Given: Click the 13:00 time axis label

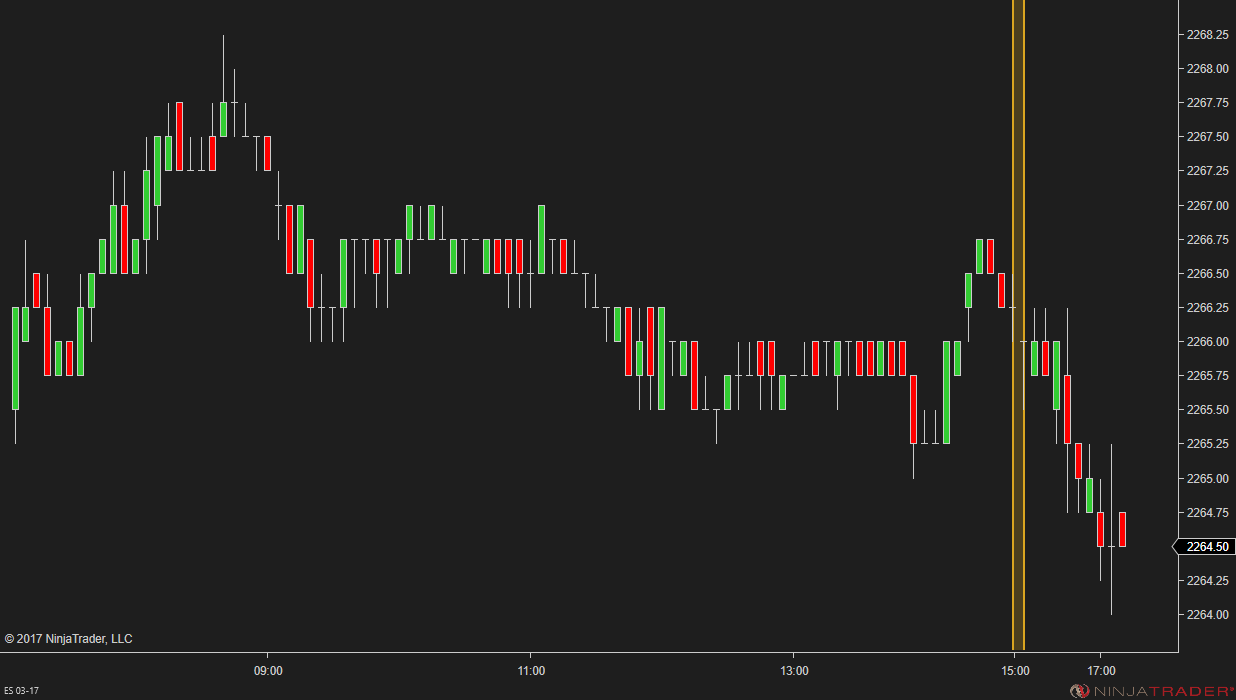Looking at the screenshot, I should (794, 670).
